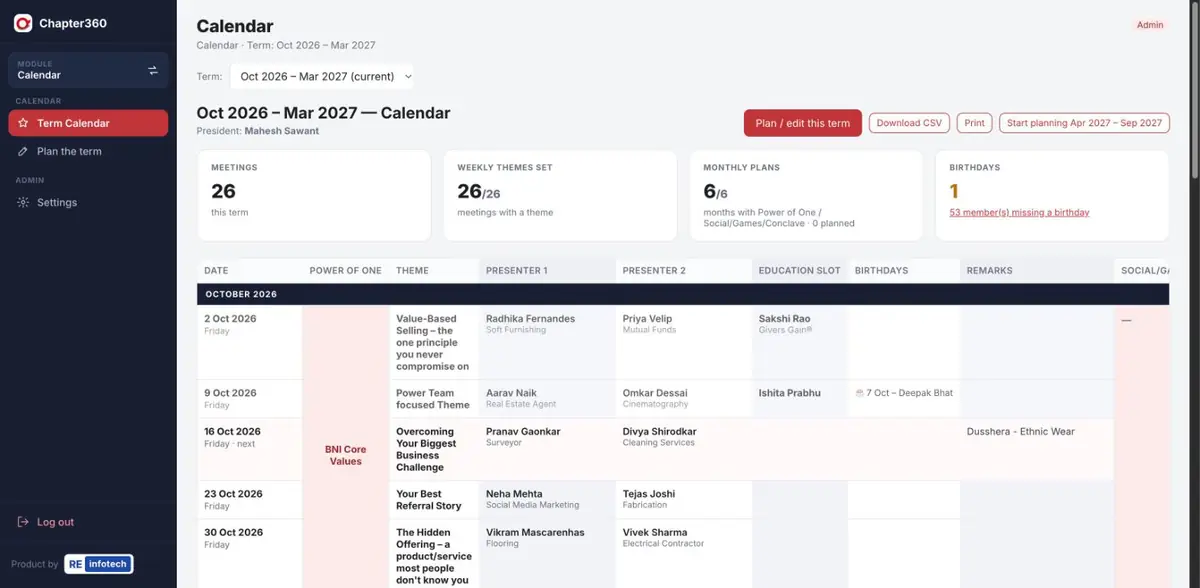This screenshot has width=1200, height=588.
Task: Click the RE infotech product logo
Action: point(98,564)
